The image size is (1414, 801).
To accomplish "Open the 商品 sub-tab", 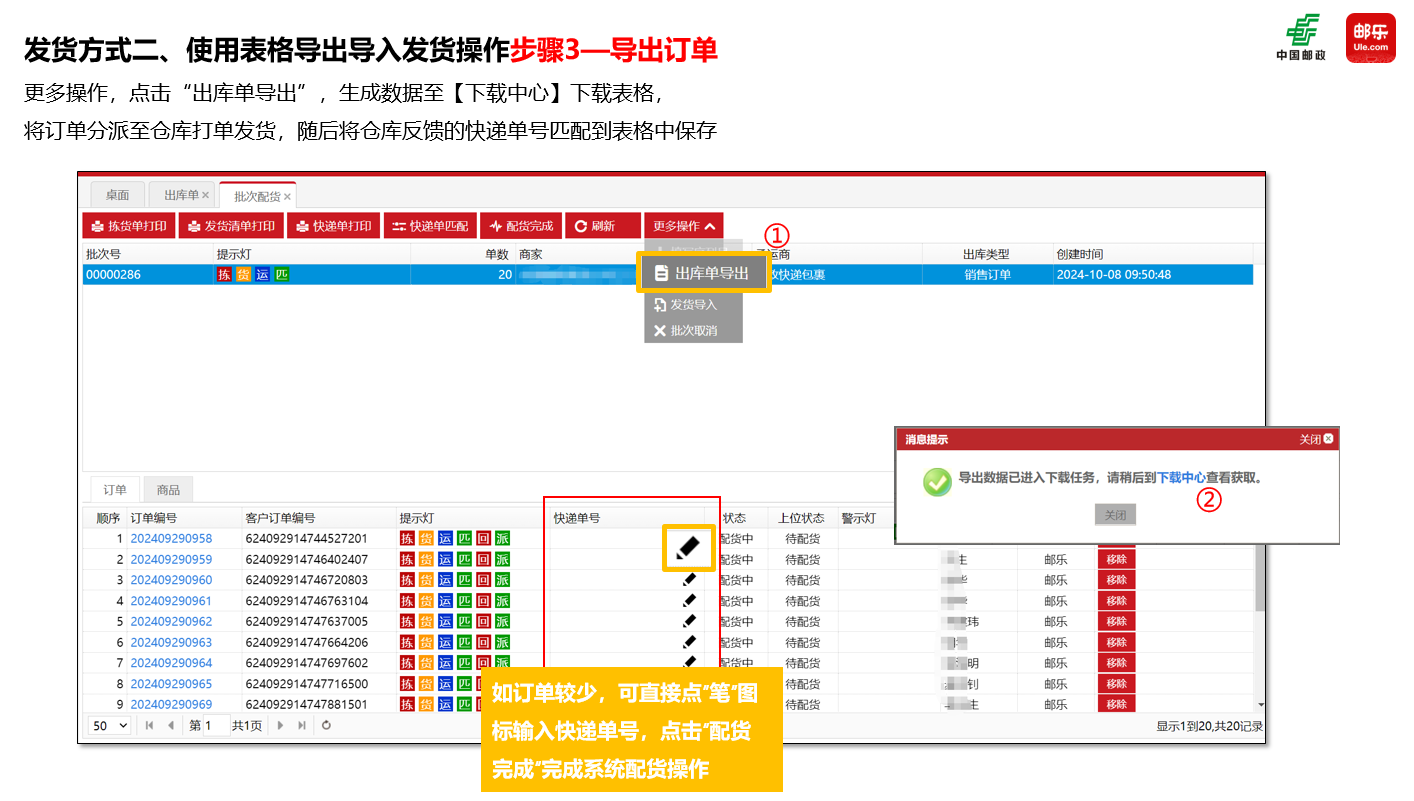I will click(168, 490).
